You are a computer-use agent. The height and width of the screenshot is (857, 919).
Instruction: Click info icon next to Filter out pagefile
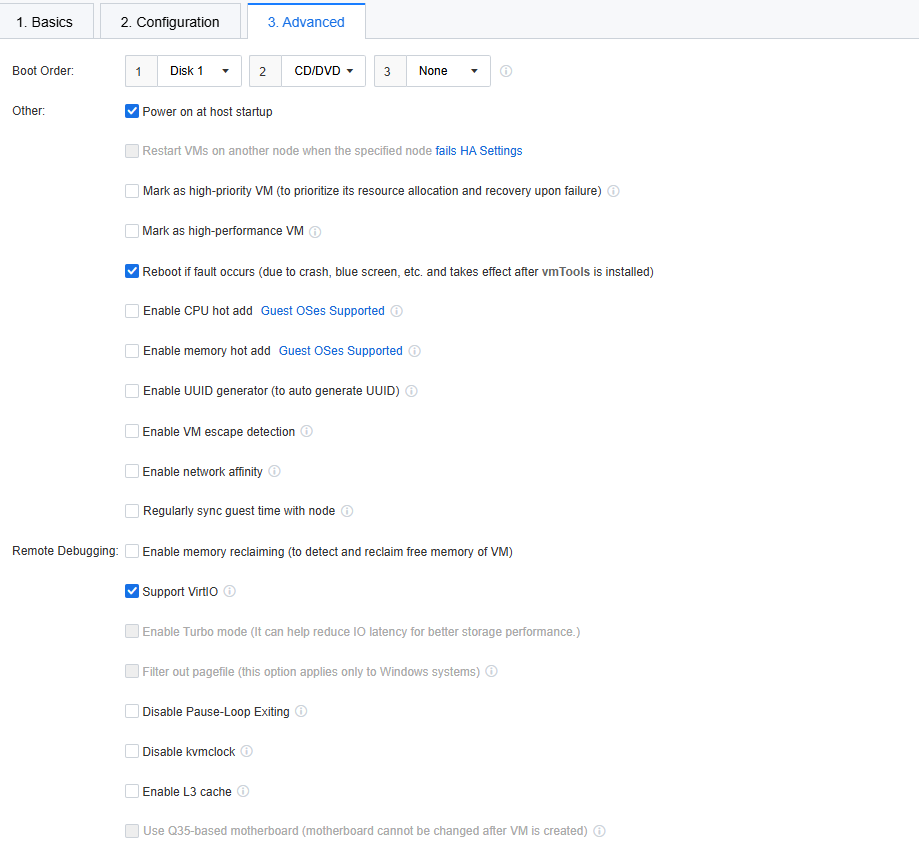492,671
